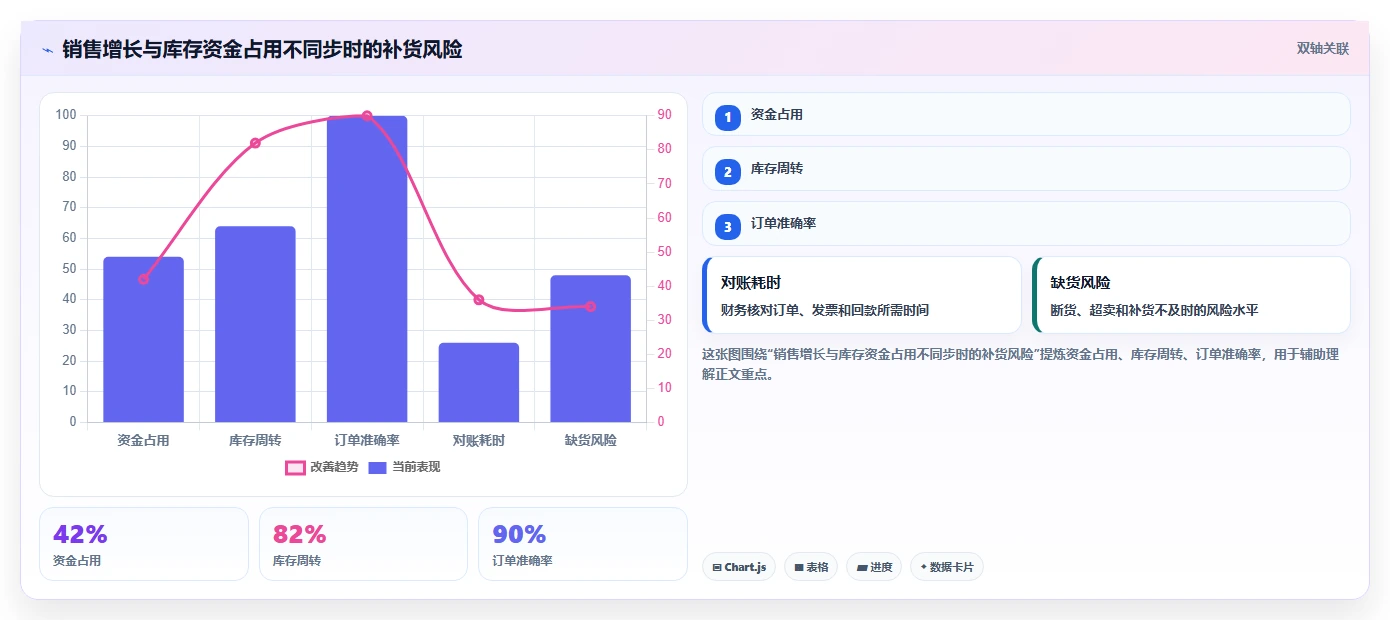
Task: Select the number 2 badge for 库存周转
Action: pyautogui.click(x=728, y=172)
